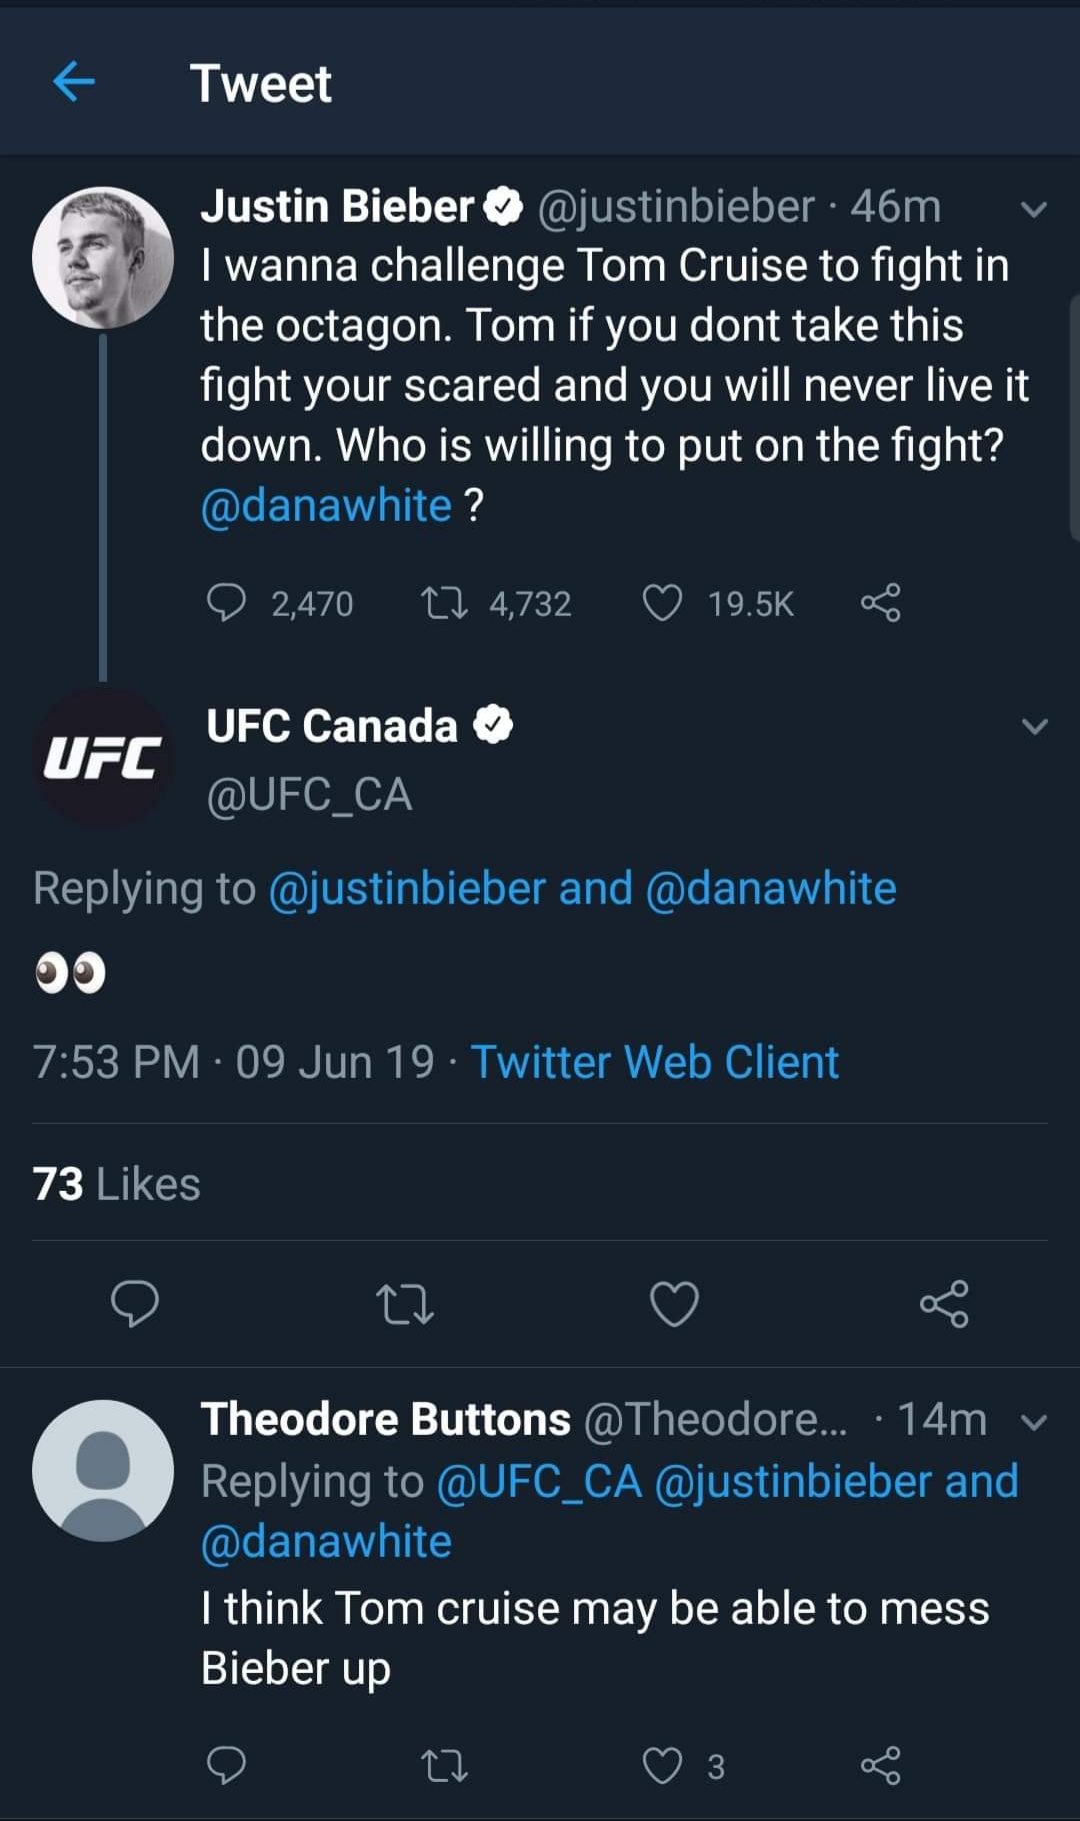Retweet Theodore Buttons' reply
This screenshot has height=1821, width=1080.
[444, 1766]
